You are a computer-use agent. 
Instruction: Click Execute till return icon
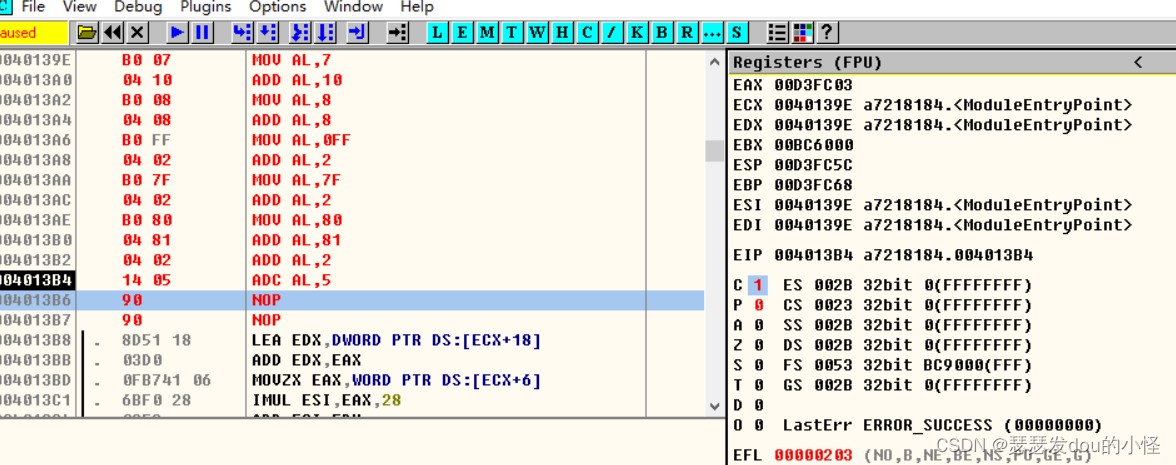[358, 32]
